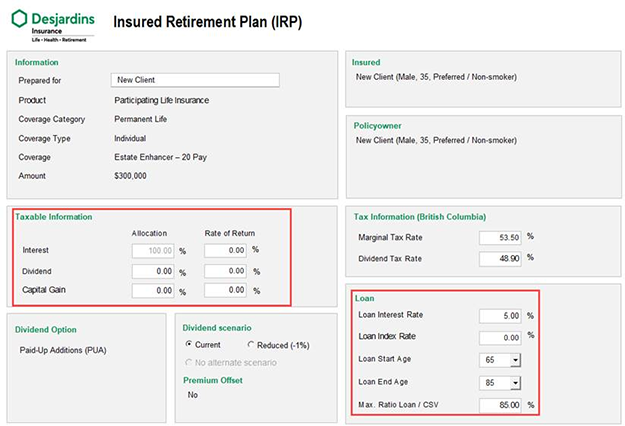Click the Desjardins Insurance logo
The image size is (625, 426).
point(53,26)
